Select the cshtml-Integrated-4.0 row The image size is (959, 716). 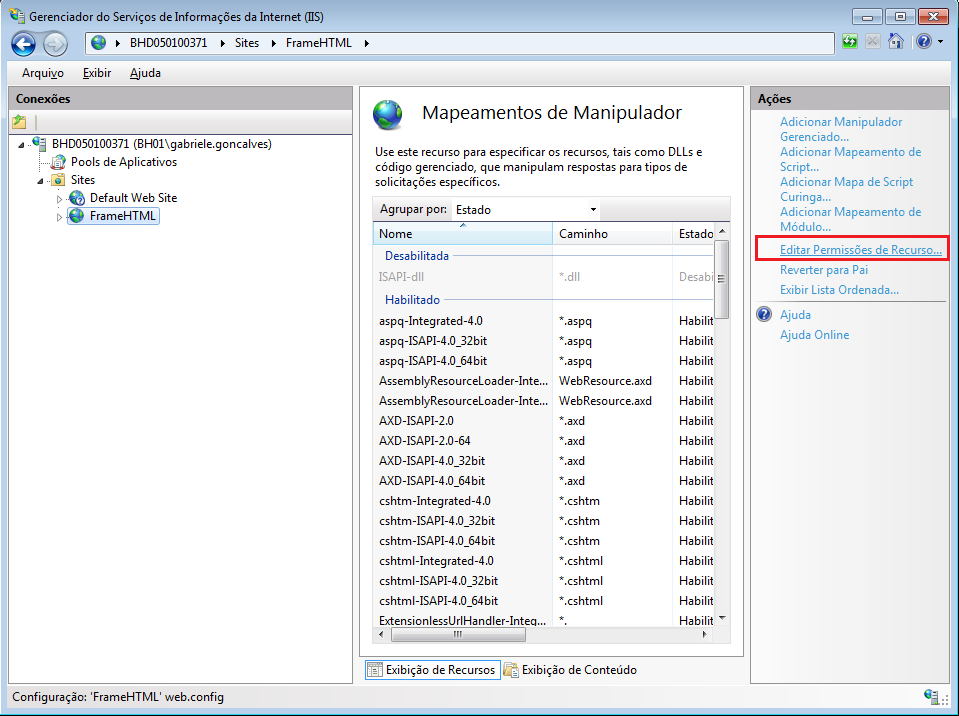543,561
